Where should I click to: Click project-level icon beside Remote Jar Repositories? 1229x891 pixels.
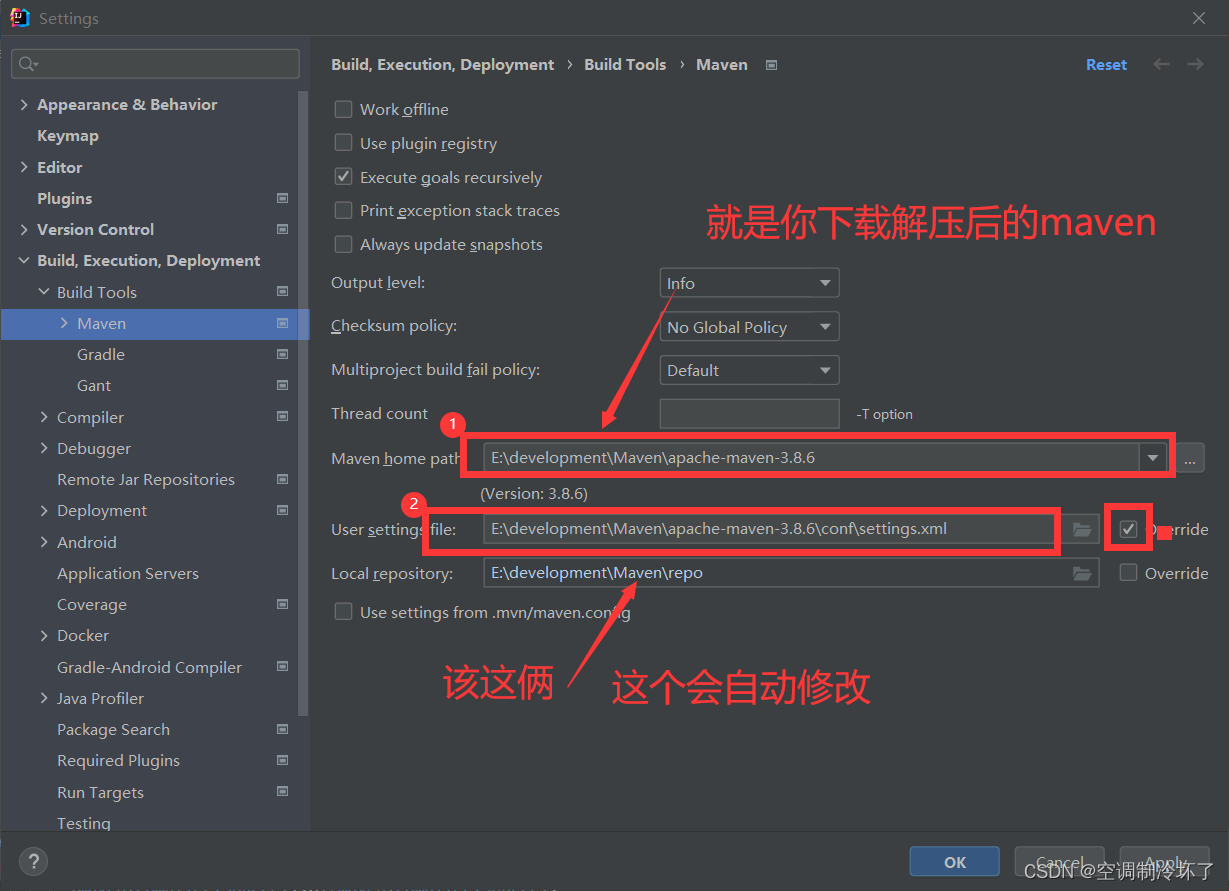pyautogui.click(x=282, y=479)
